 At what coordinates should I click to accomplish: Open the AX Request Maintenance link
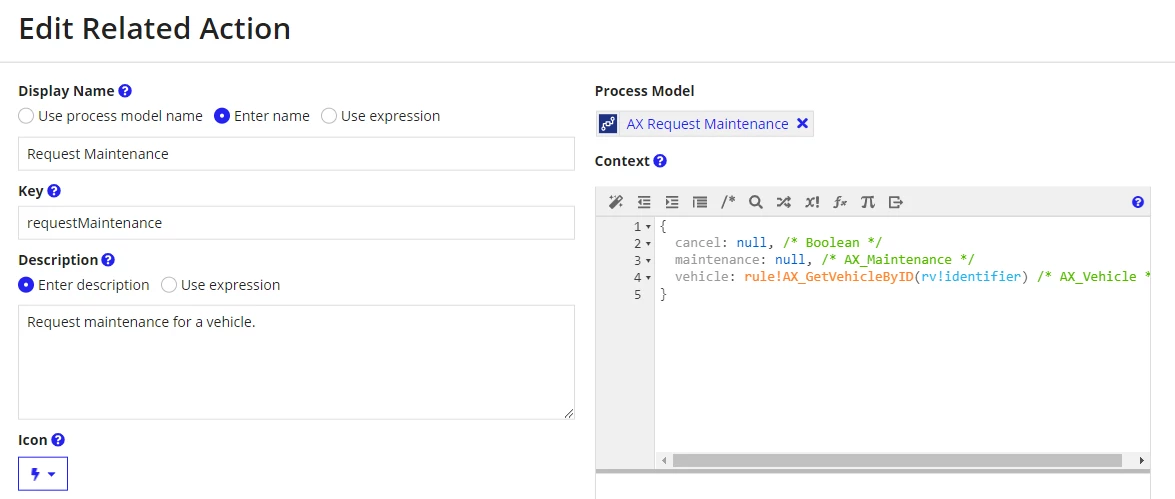pos(707,124)
